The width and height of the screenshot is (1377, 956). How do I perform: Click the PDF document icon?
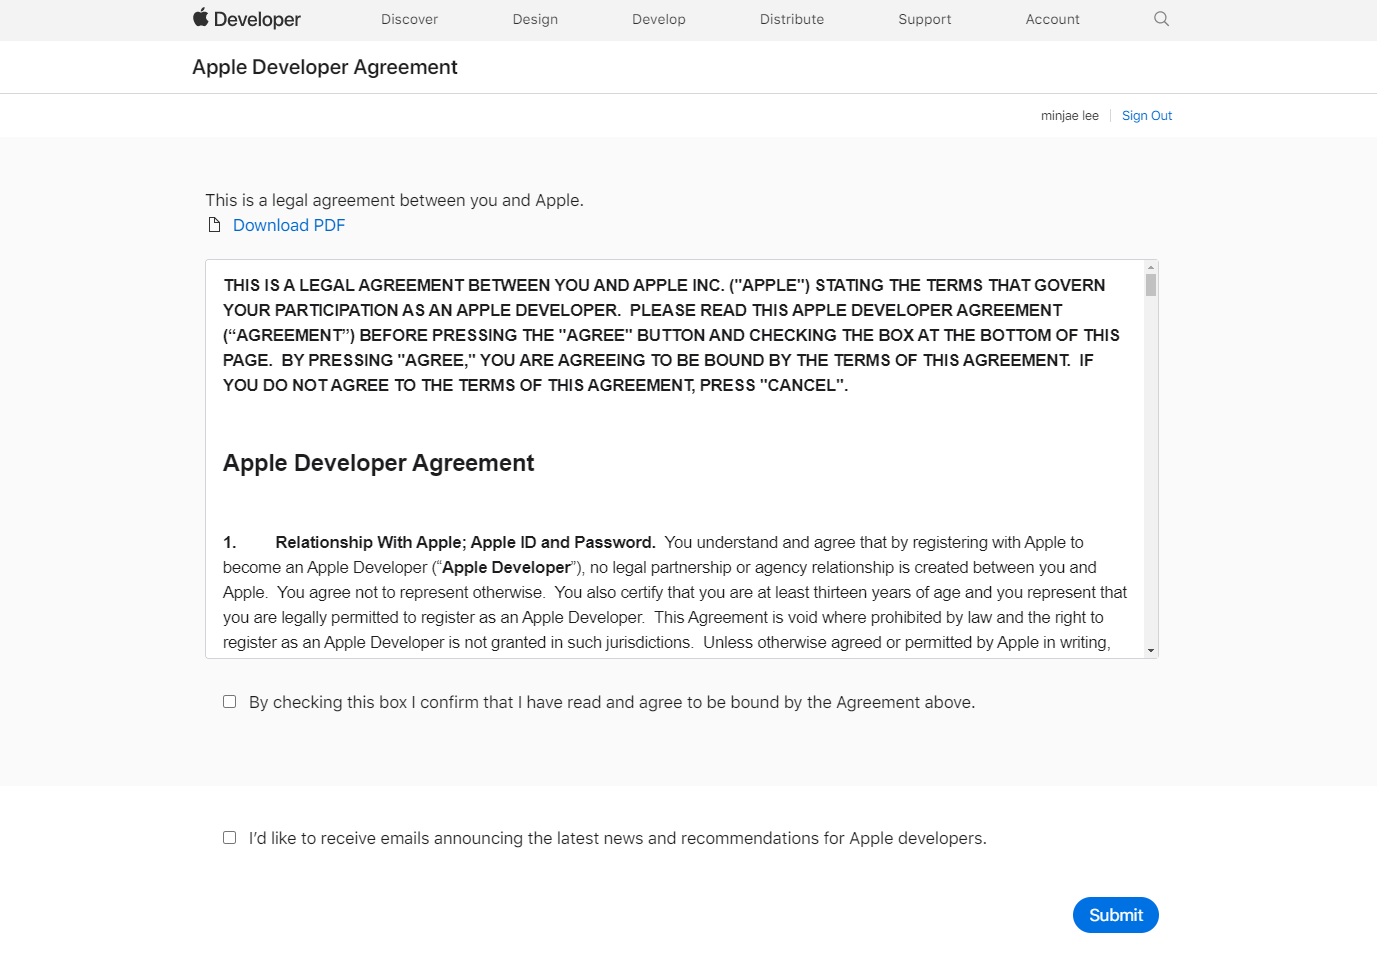point(214,225)
